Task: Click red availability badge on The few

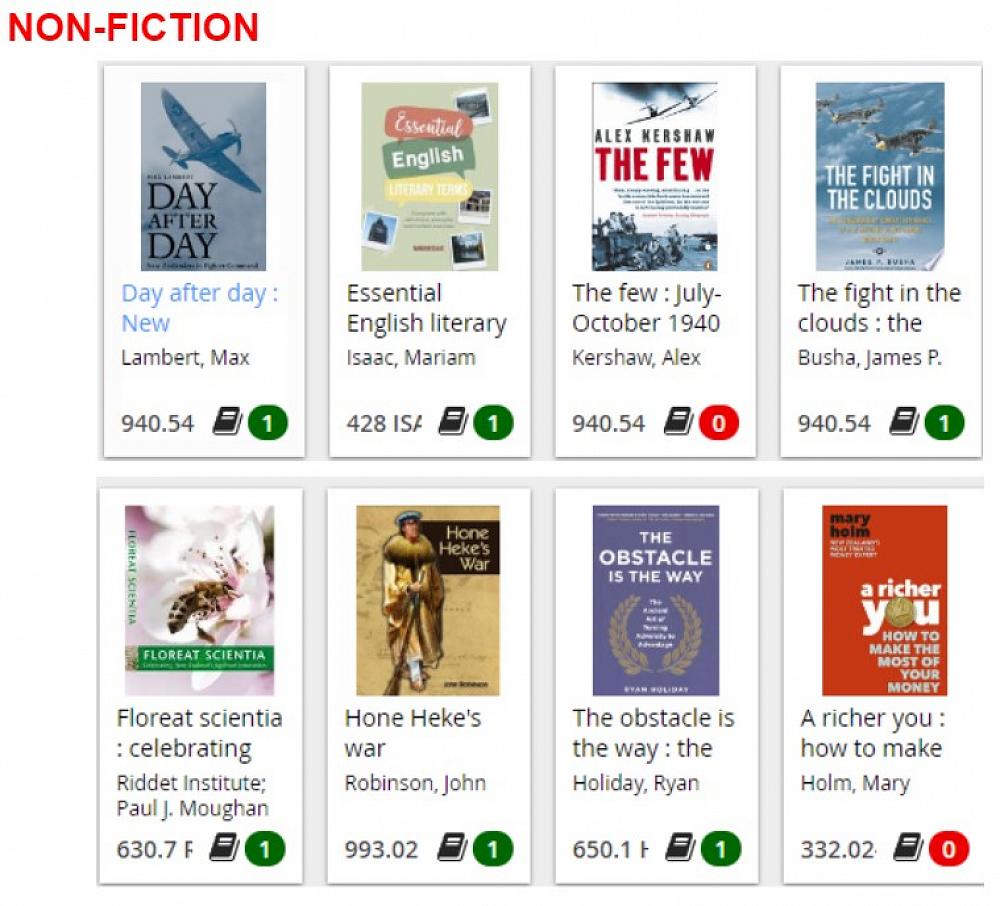Action: [x=718, y=422]
